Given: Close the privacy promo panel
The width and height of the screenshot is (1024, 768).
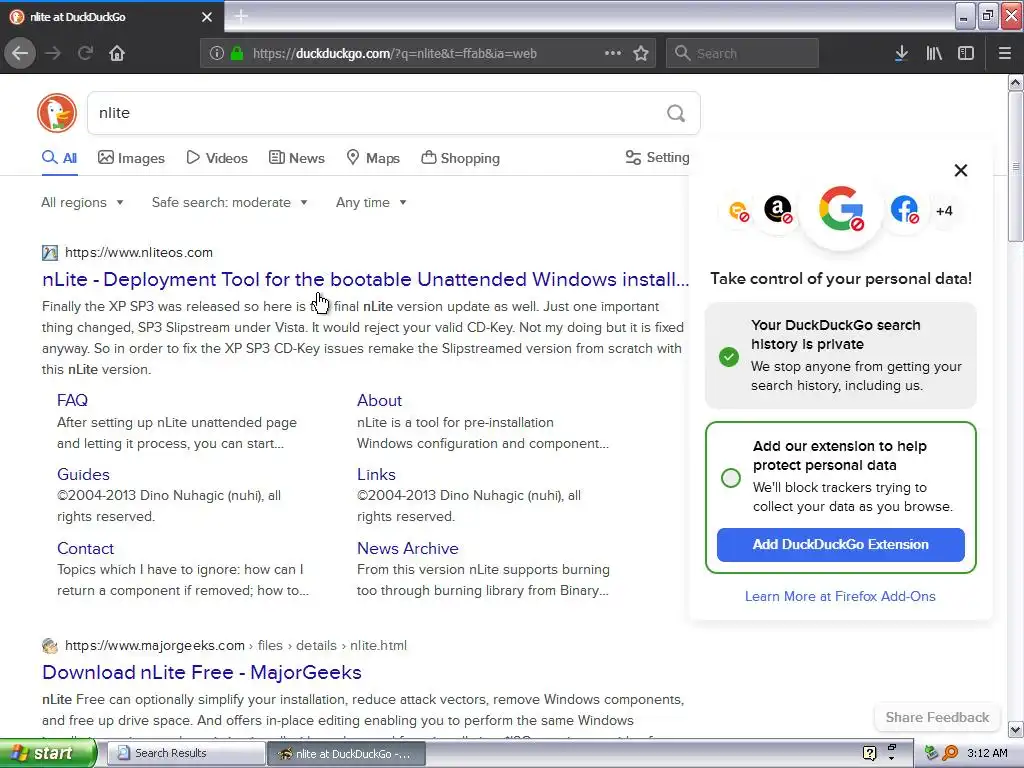Looking at the screenshot, I should pos(961,170).
